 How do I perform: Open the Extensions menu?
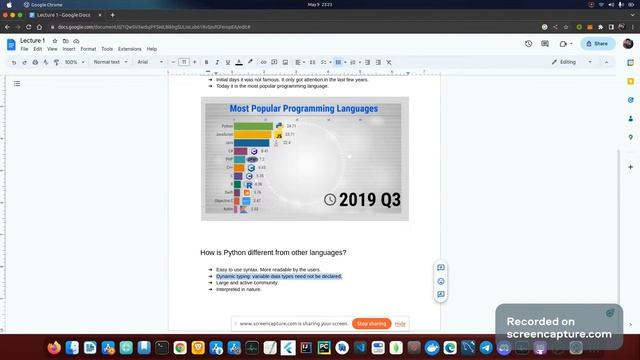pyautogui.click(x=129, y=49)
